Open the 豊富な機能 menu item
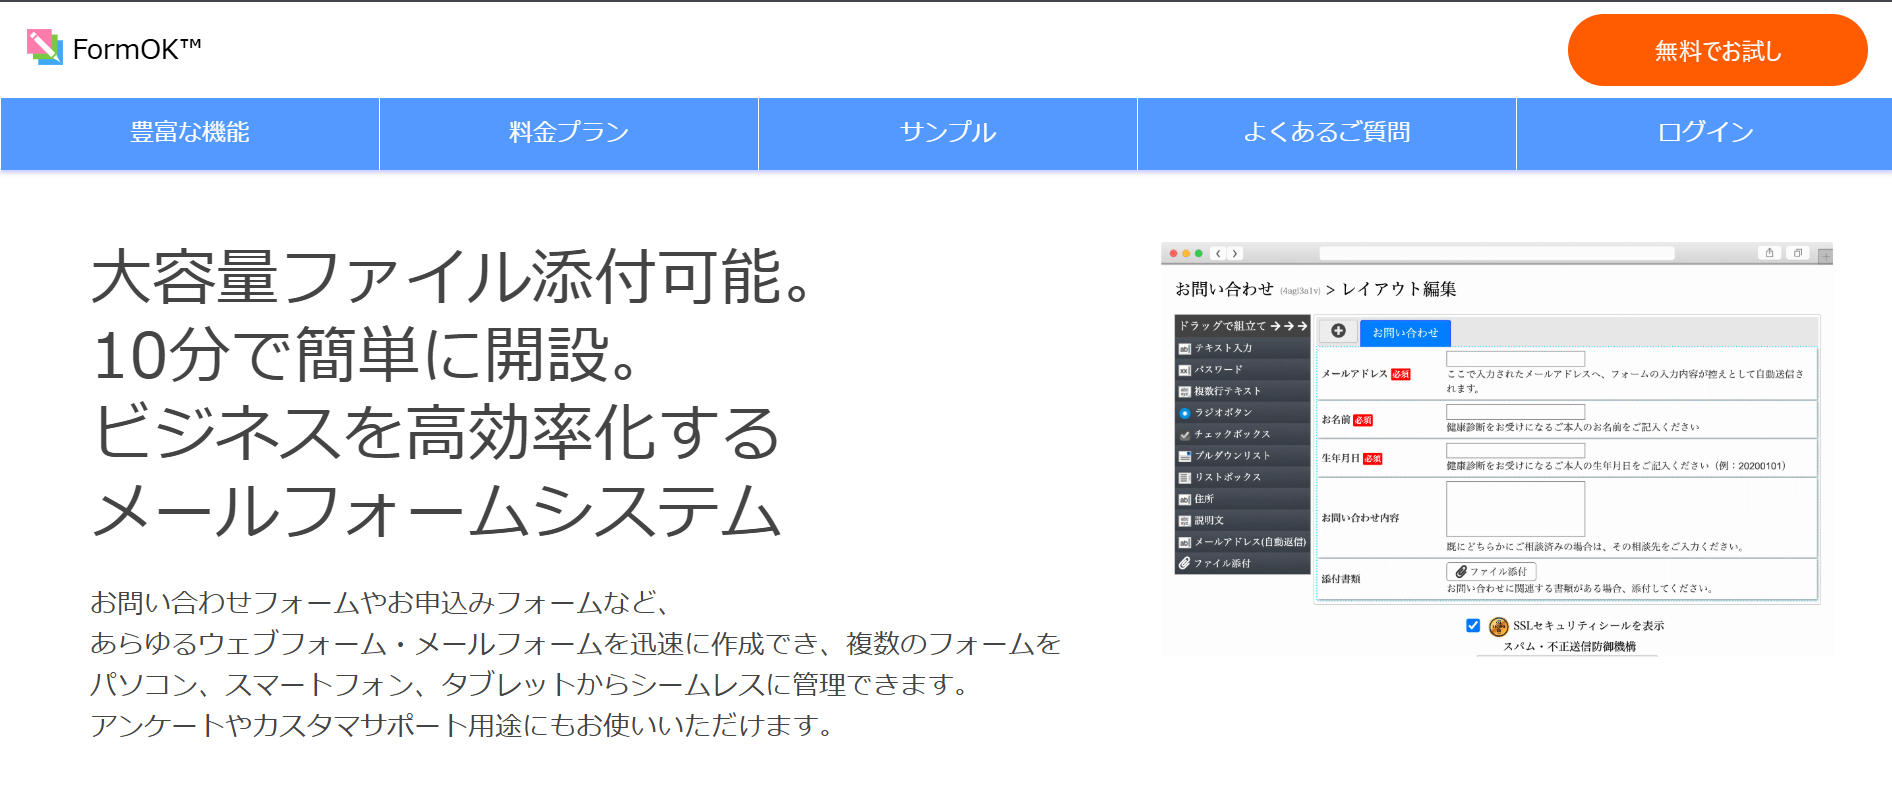Viewport: 1892px width, 803px height. [190, 133]
